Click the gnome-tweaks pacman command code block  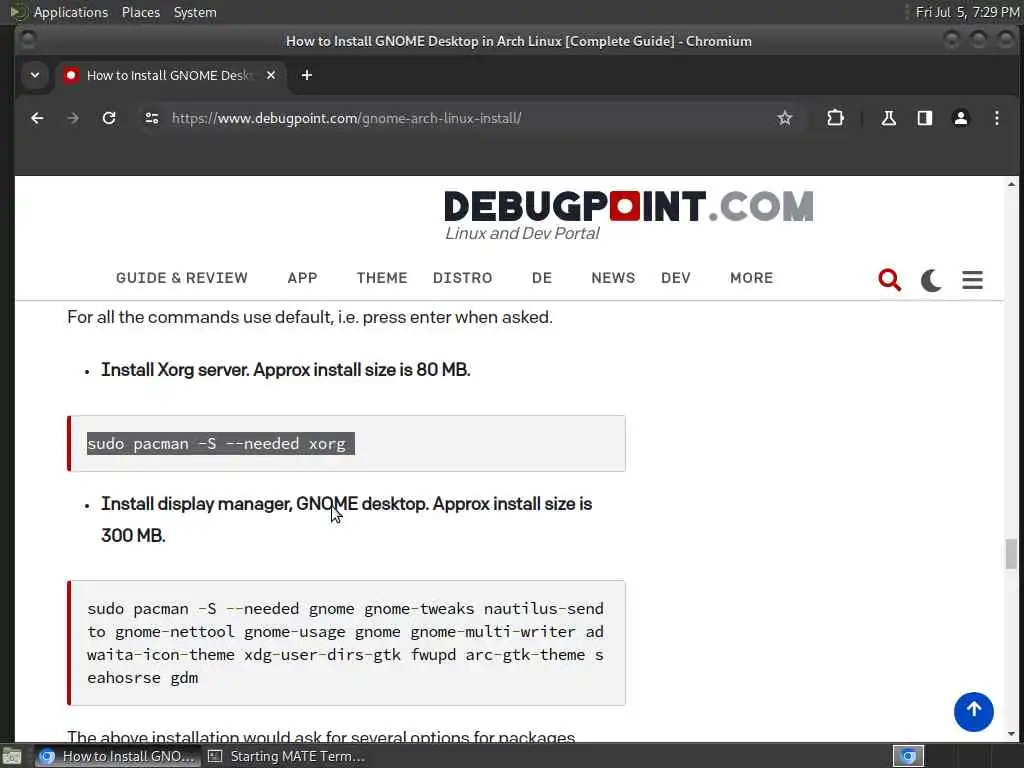tap(346, 643)
